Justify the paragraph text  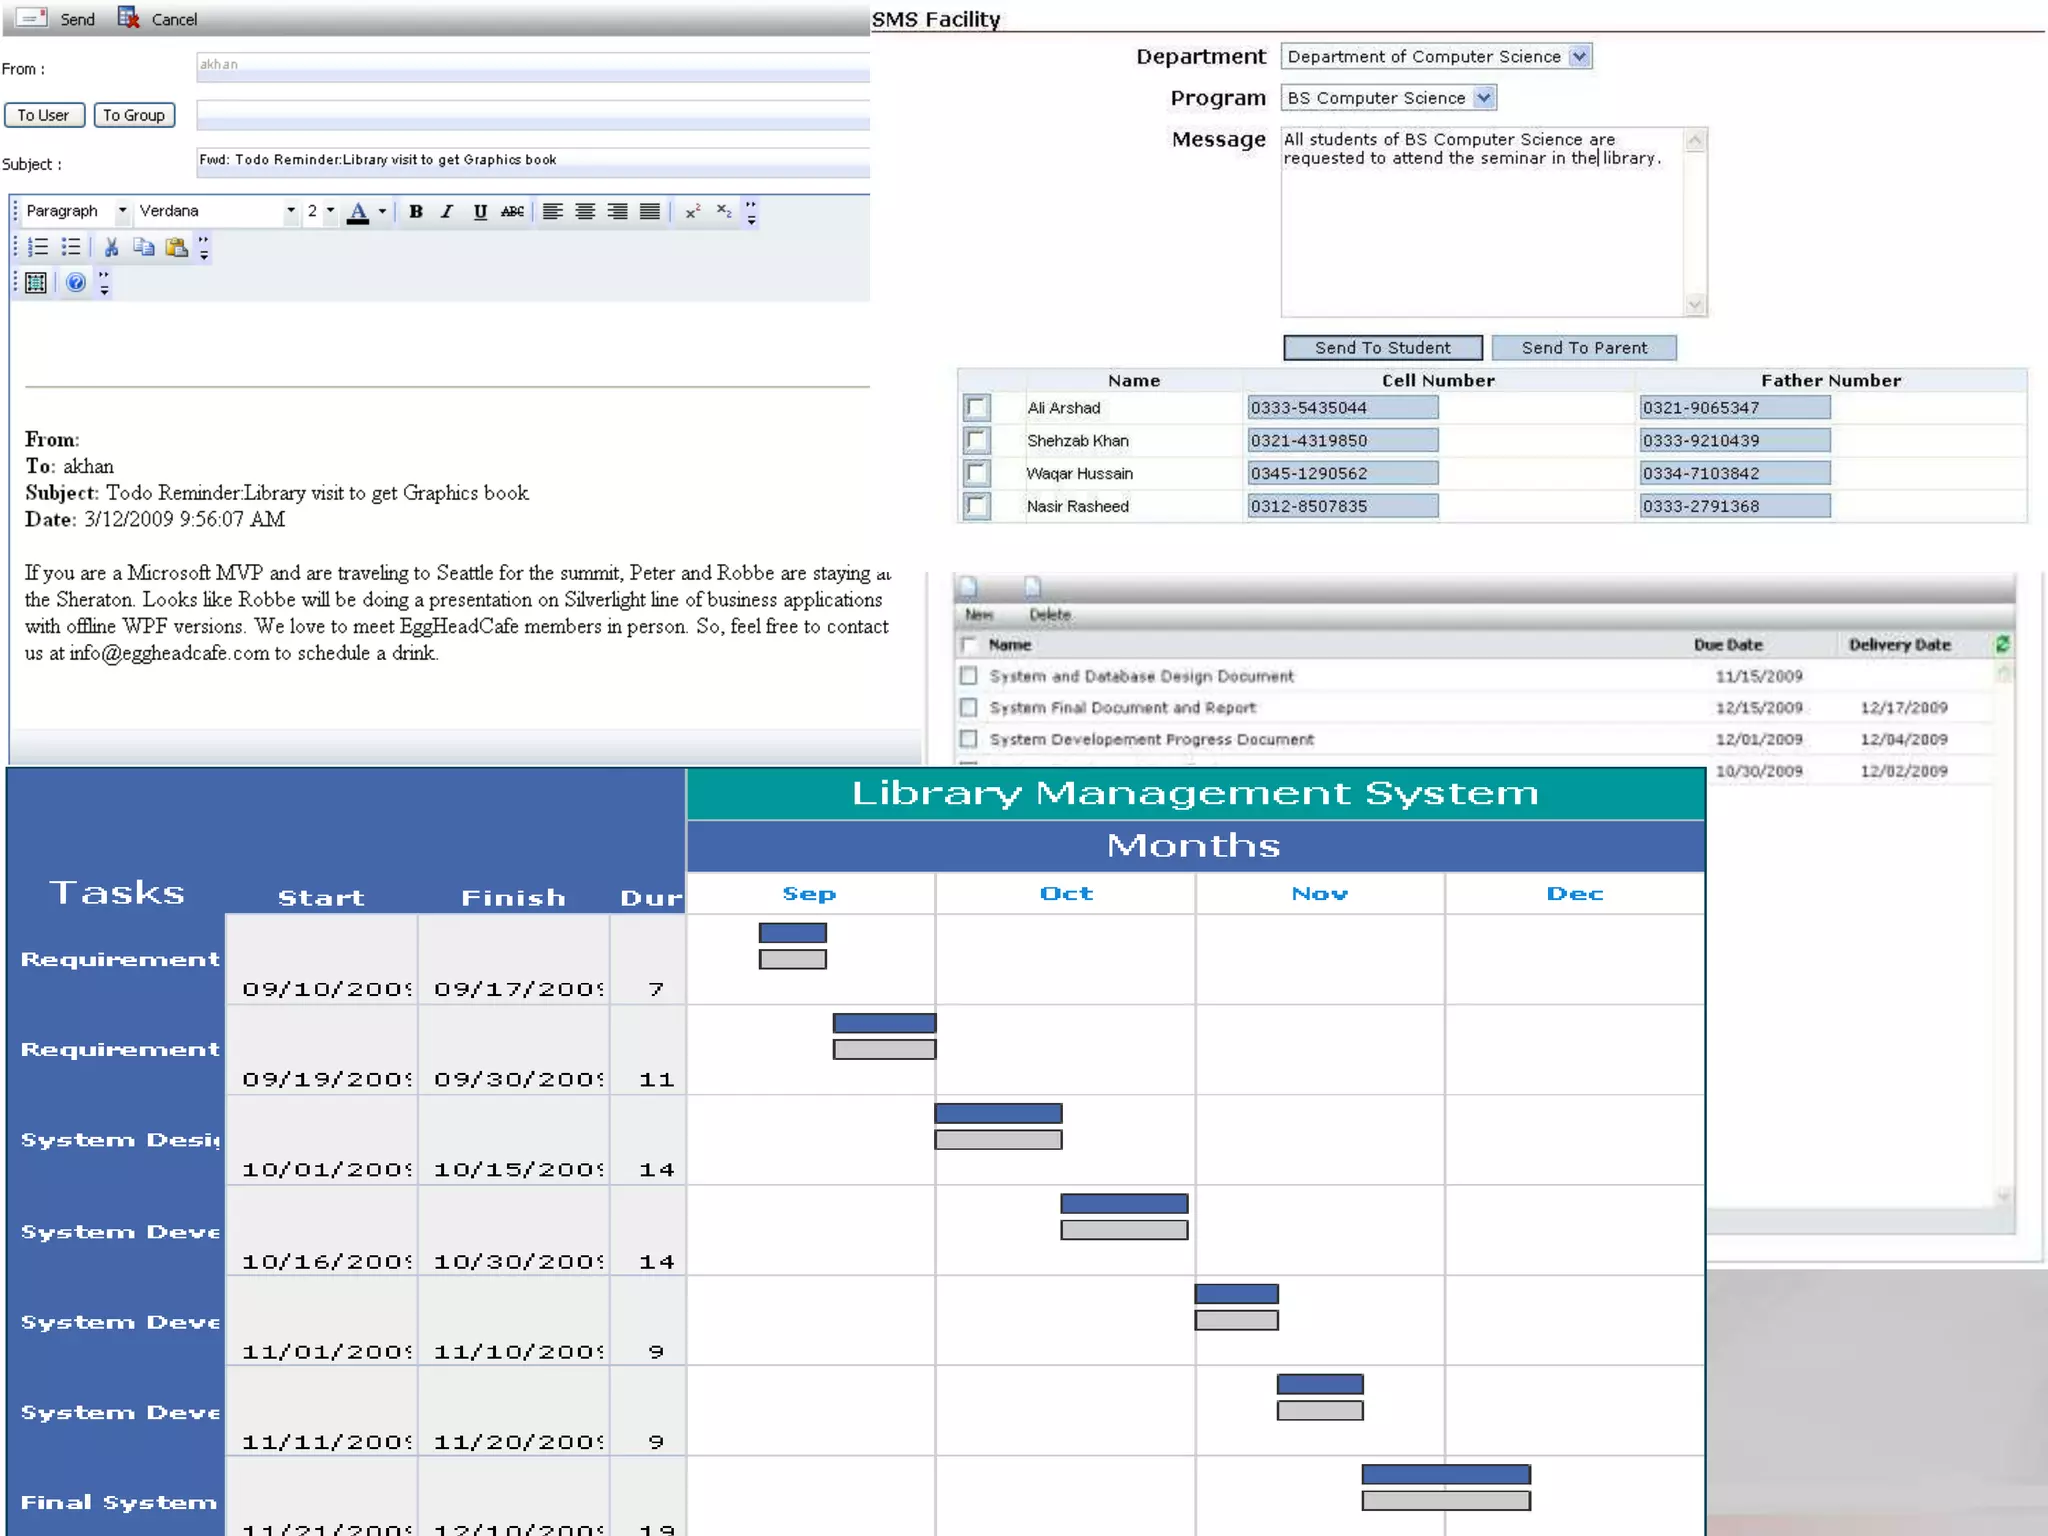[650, 211]
